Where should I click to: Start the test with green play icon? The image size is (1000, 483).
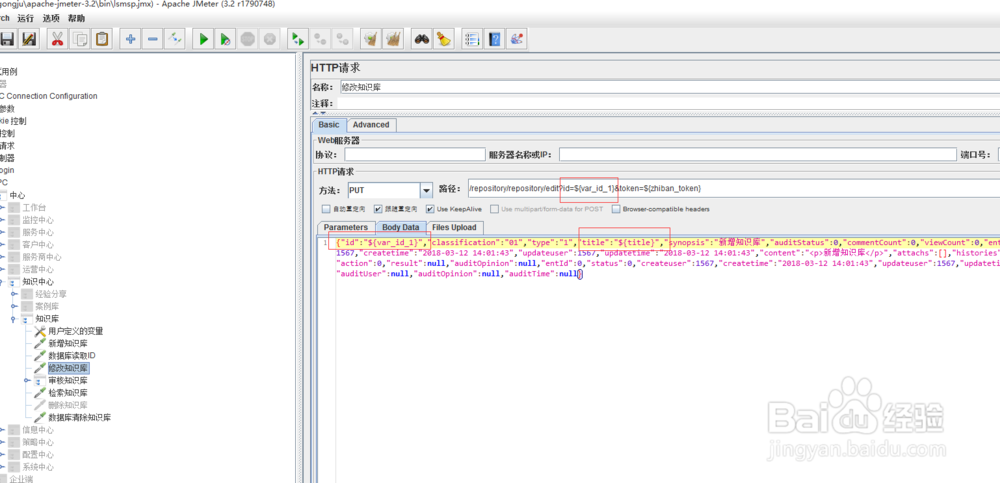pos(204,39)
